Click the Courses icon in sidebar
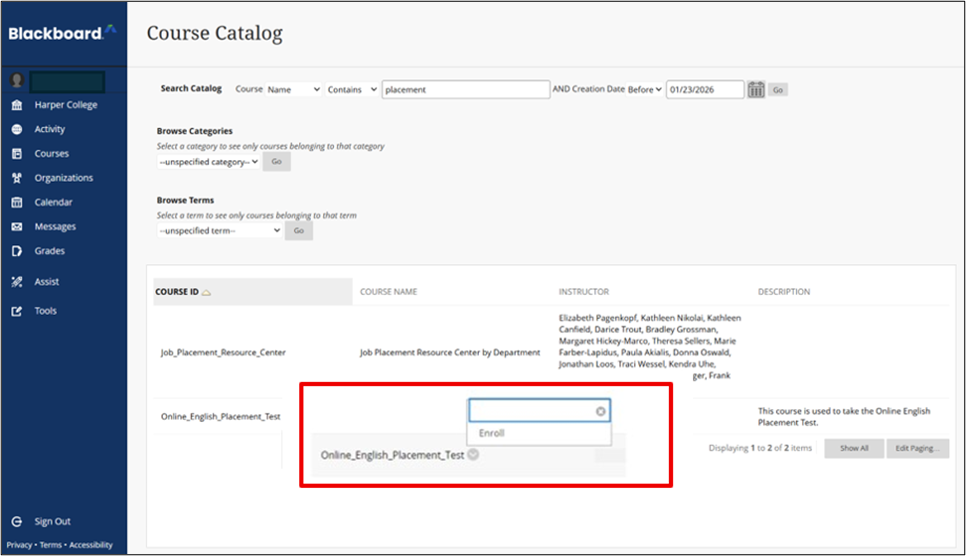The image size is (966, 556). (x=16, y=154)
